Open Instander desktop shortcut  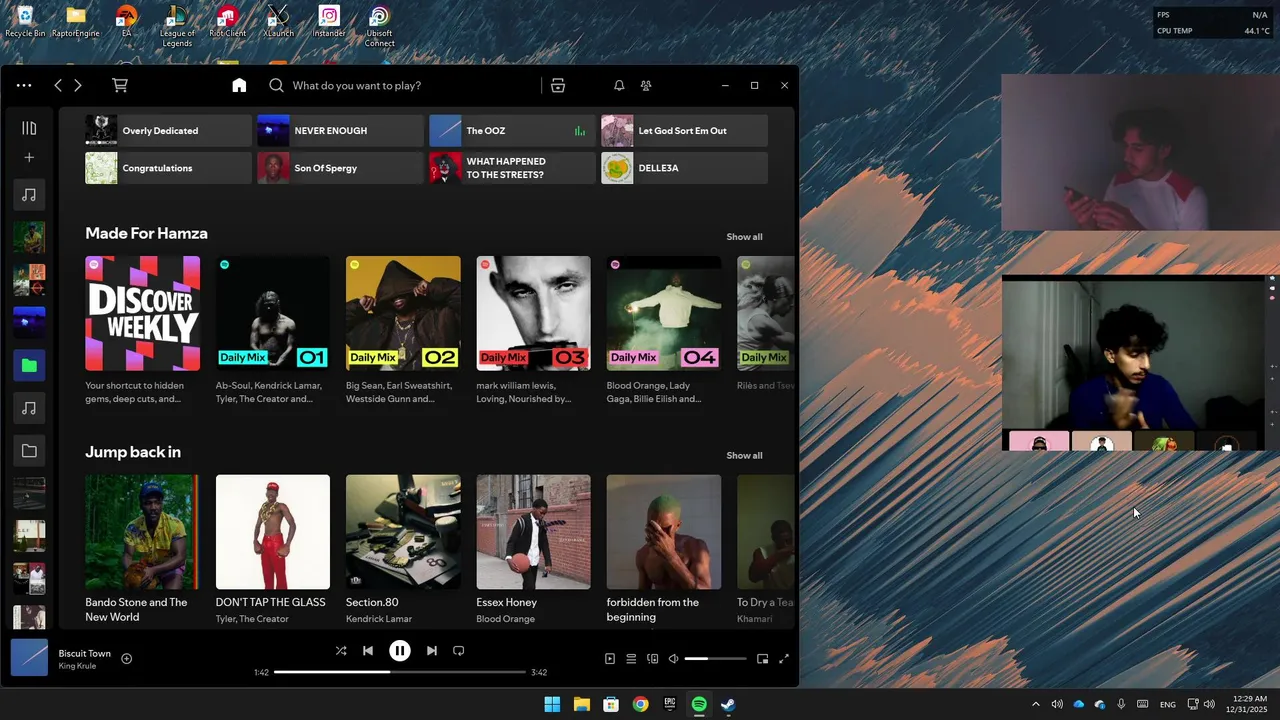coord(329,22)
